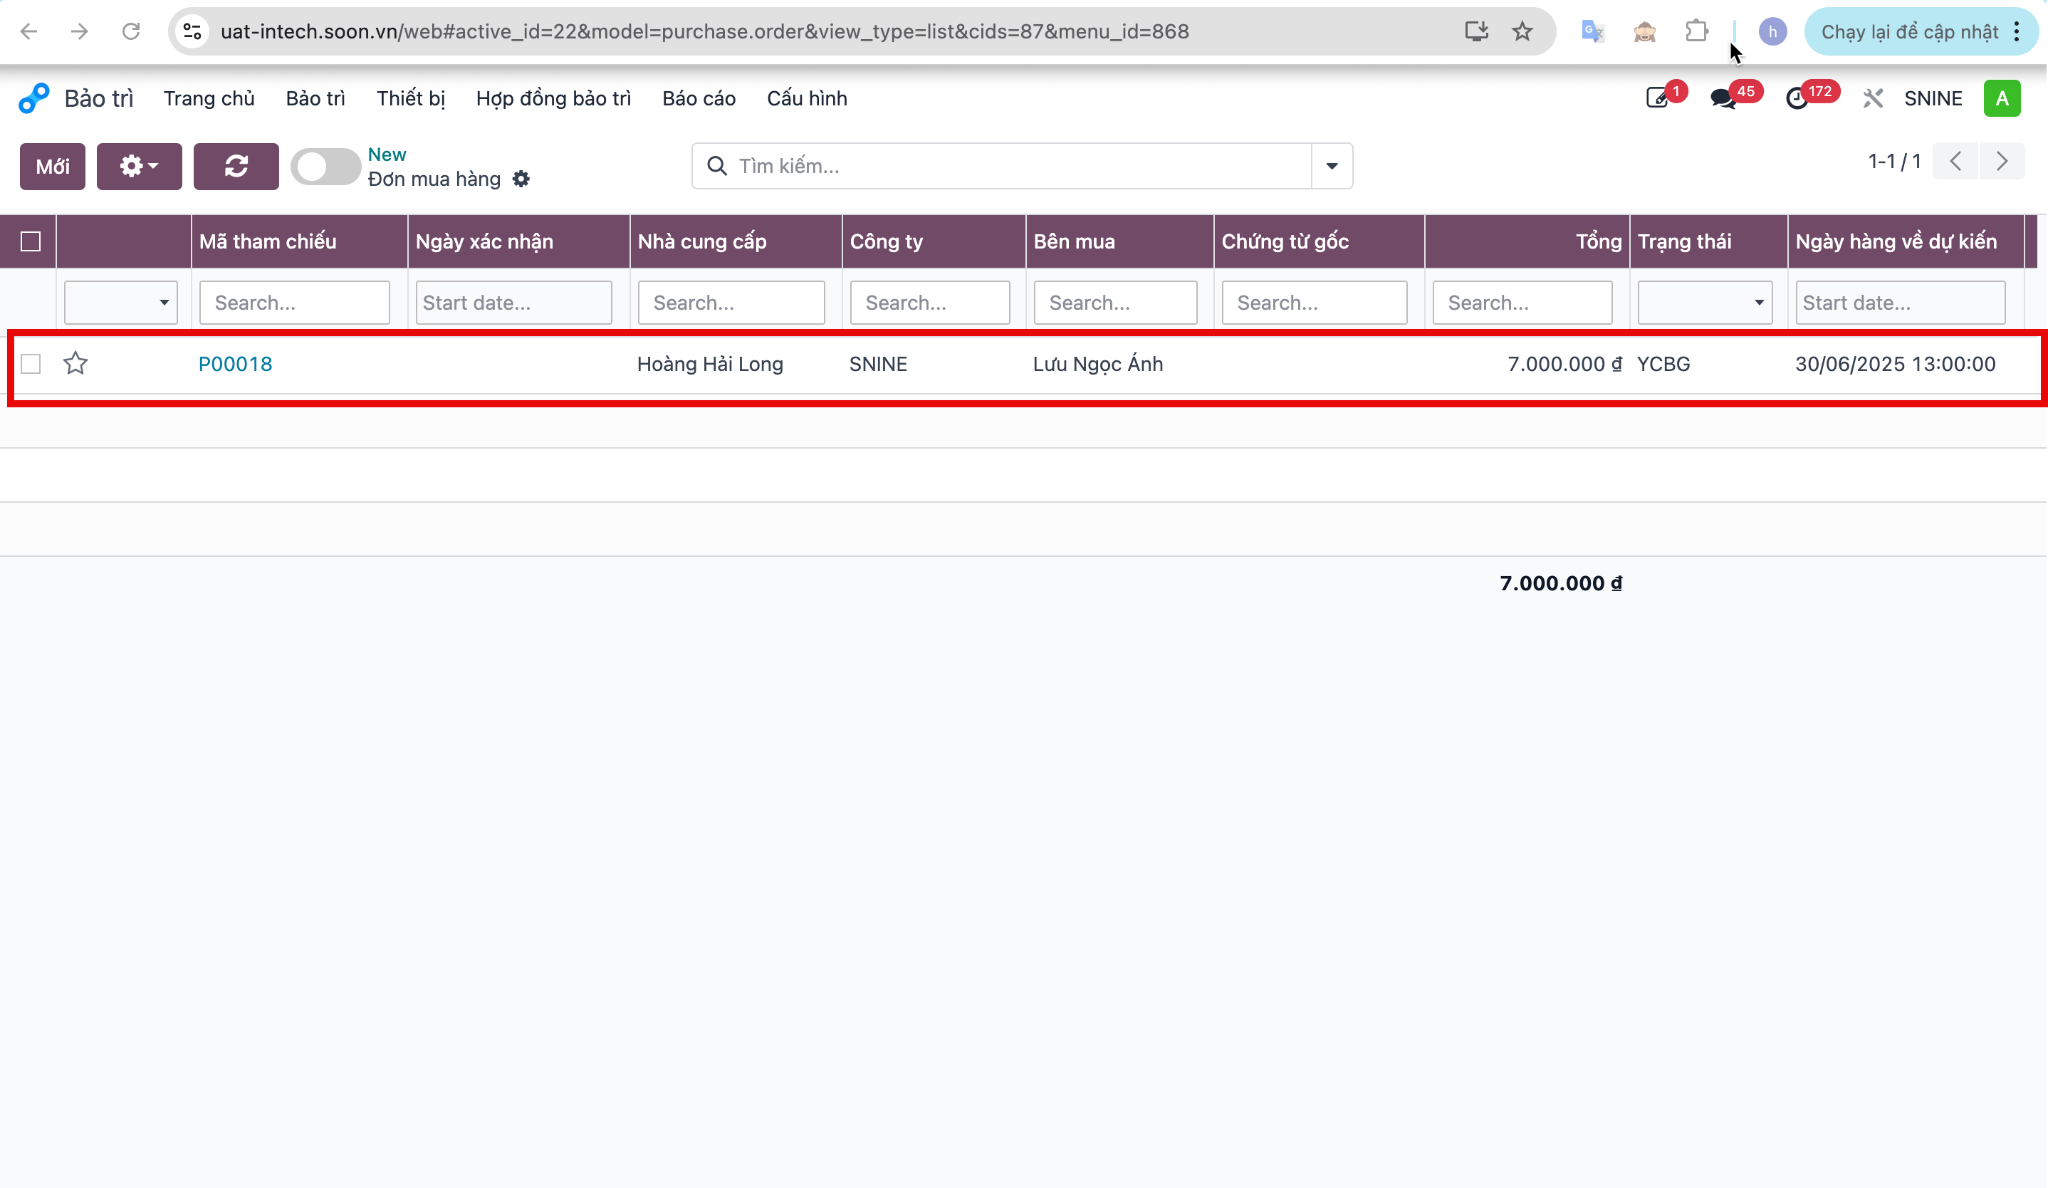
Task: Focus the Nhà cung cấp search field
Action: [731, 302]
